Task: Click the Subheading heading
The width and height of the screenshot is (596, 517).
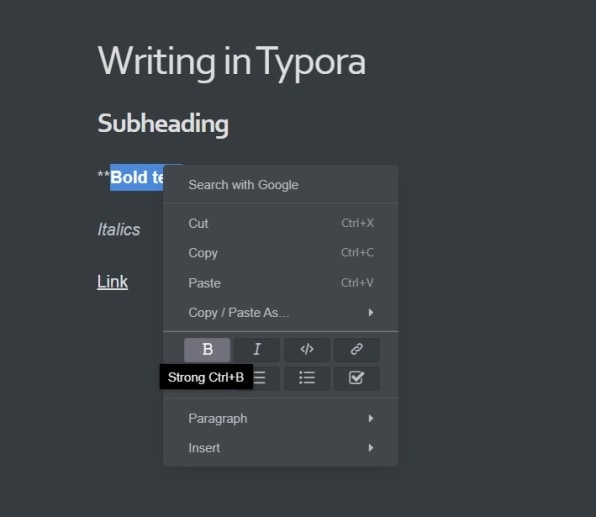Action: 163,124
